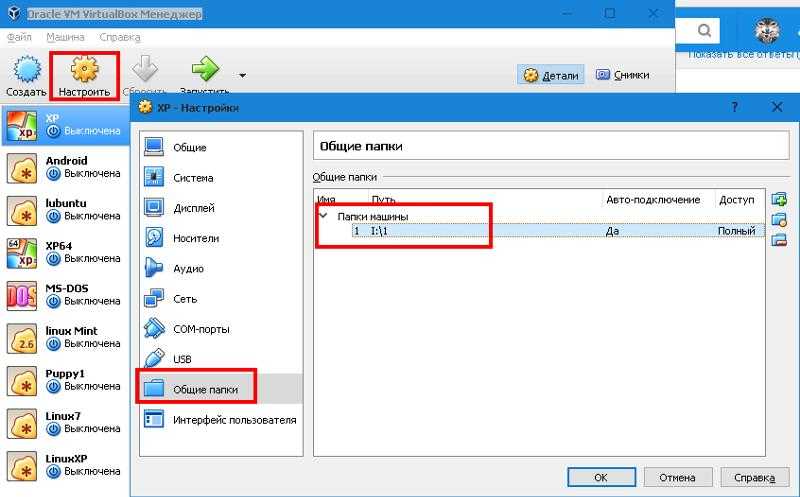The height and width of the screenshot is (497, 800).
Task: Select the linux Mint virtual machine
Action: coord(65,338)
